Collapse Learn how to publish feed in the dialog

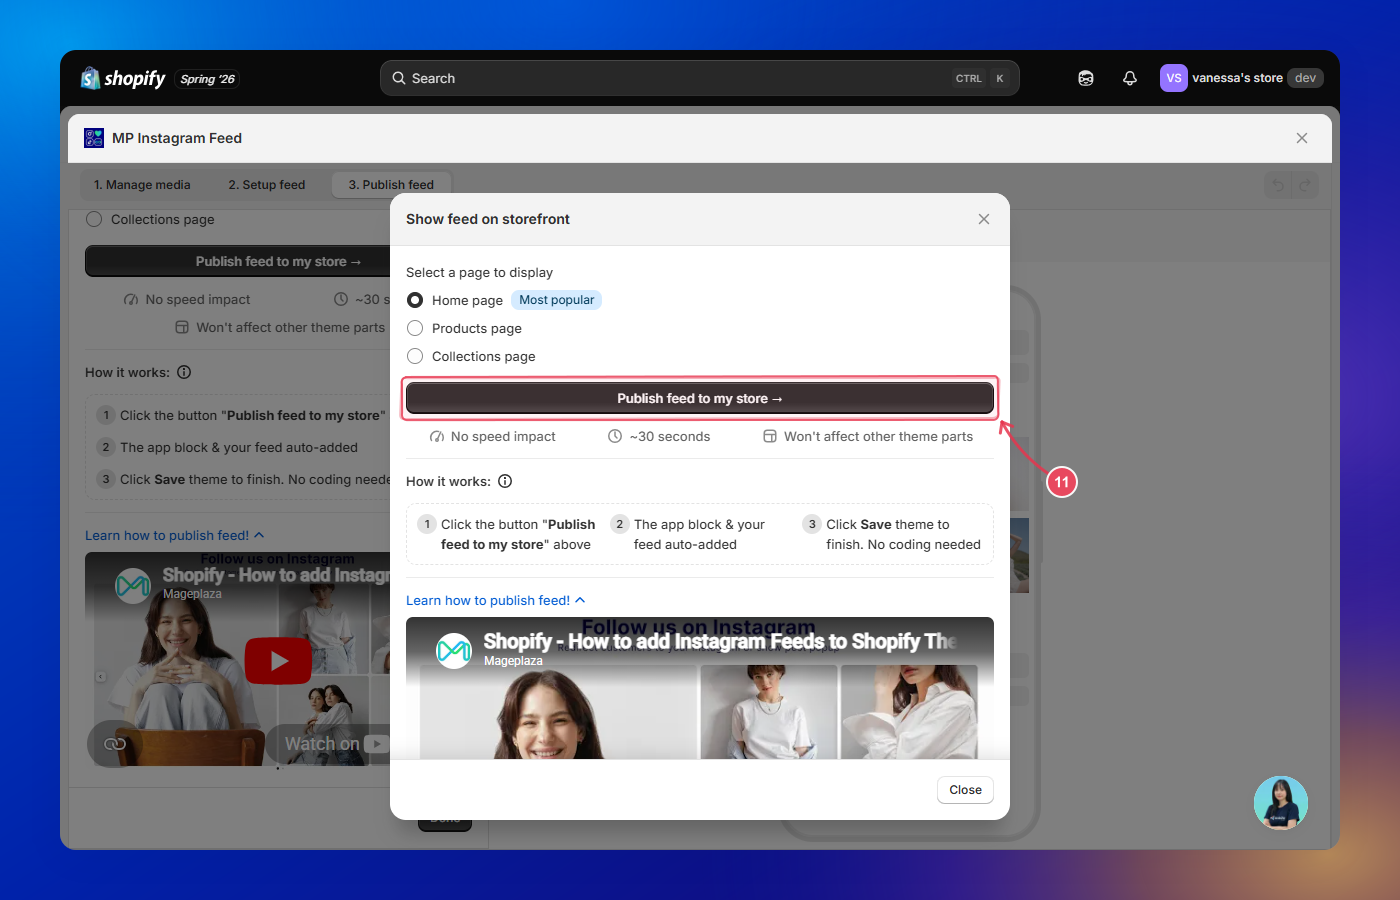click(496, 600)
